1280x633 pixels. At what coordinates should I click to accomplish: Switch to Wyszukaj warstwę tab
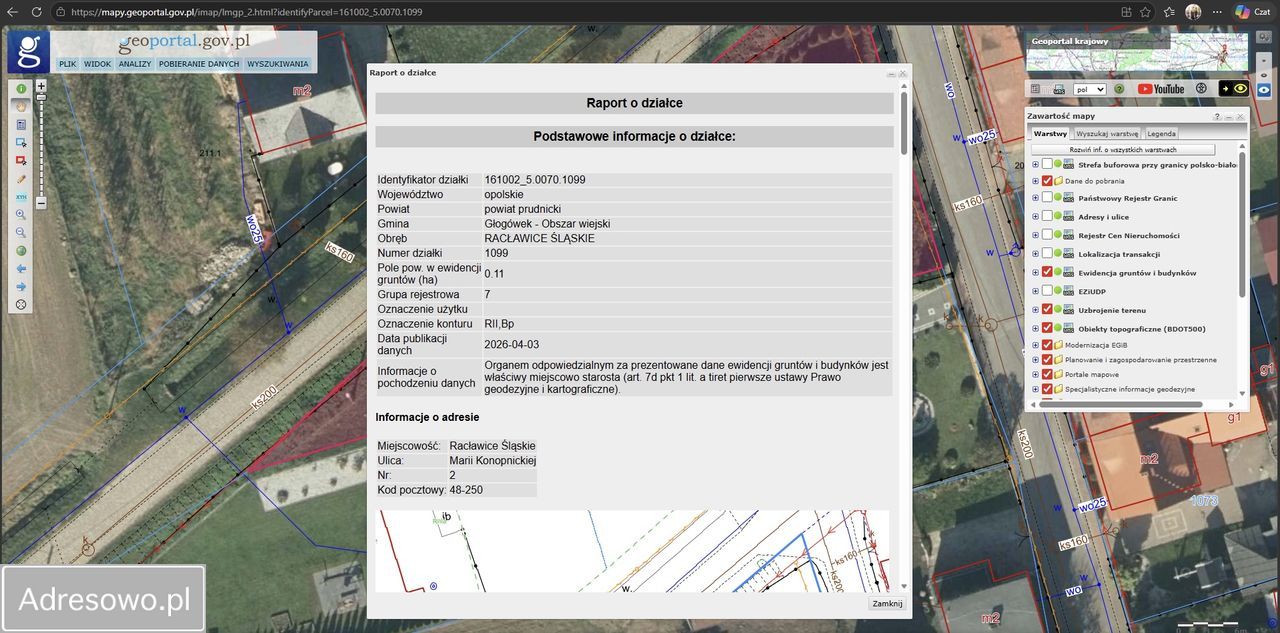1106,133
